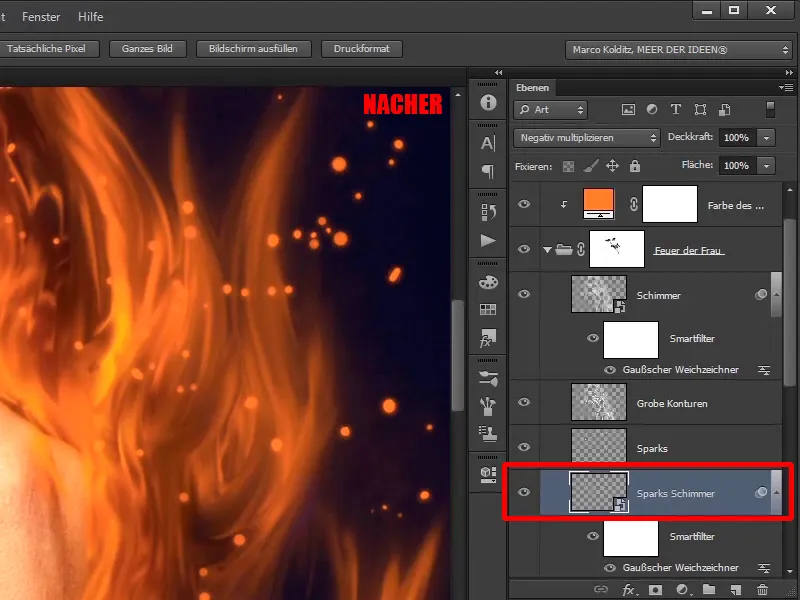Open the Styles fx panel icon
The image size is (800, 600).
(x=488, y=338)
